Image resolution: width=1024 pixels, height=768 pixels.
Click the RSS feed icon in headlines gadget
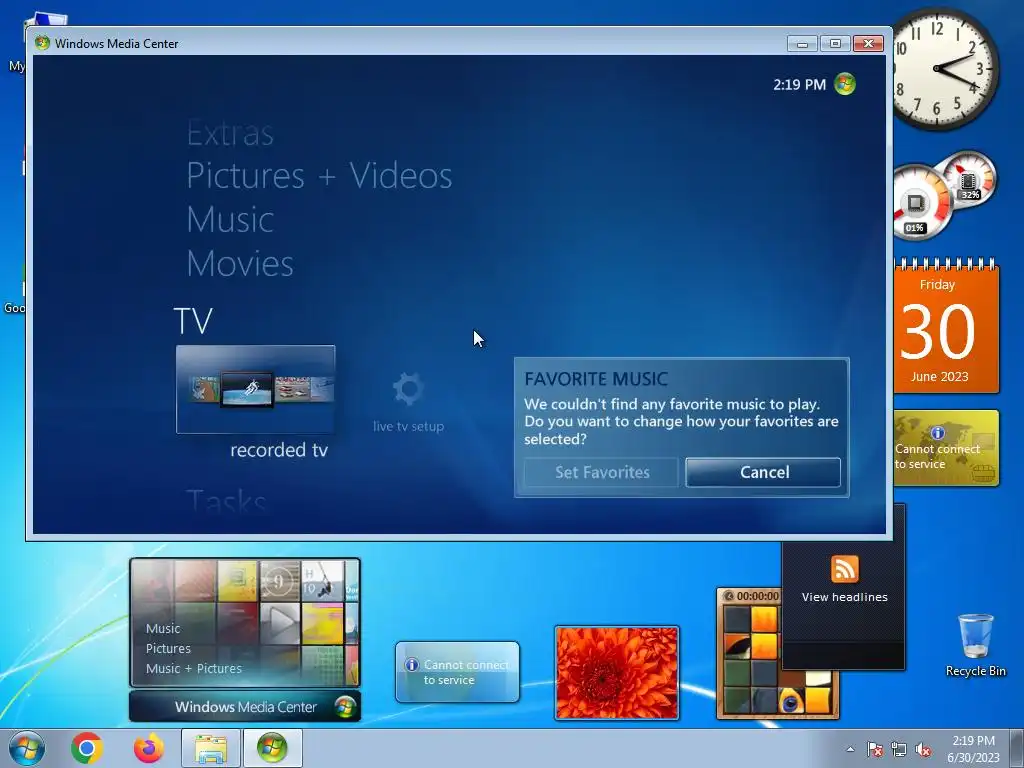click(844, 568)
